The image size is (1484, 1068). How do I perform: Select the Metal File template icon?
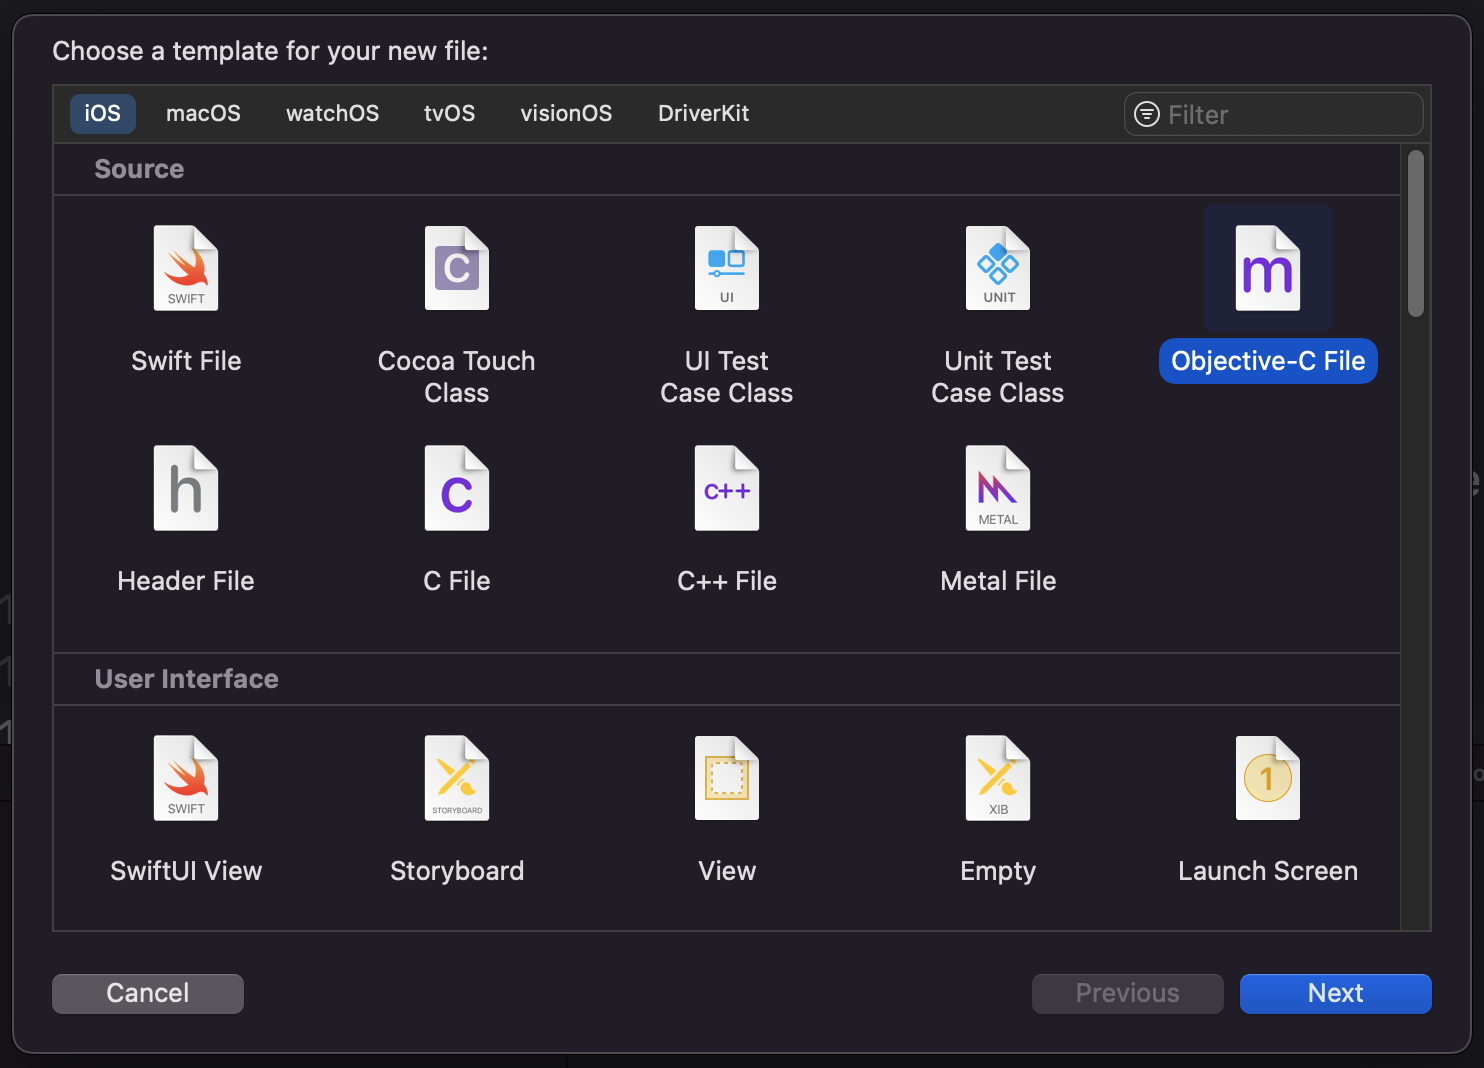click(998, 488)
